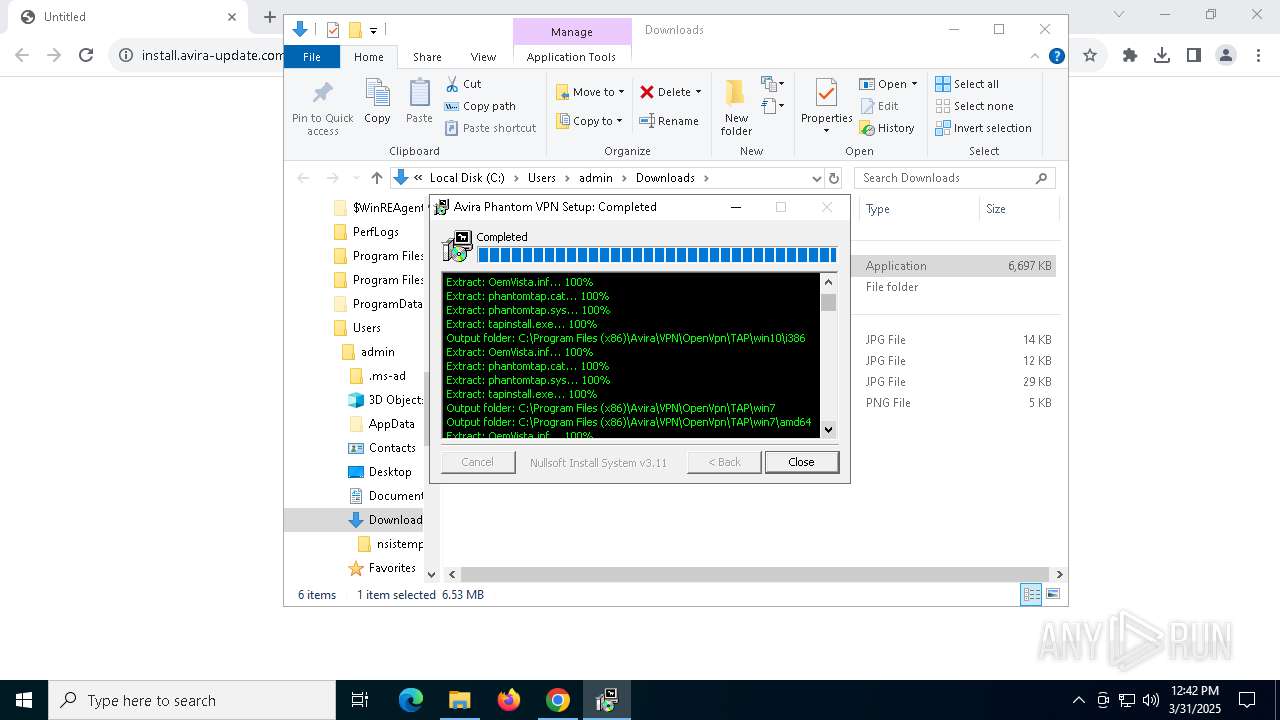Click Paste shortcut command

click(x=491, y=128)
